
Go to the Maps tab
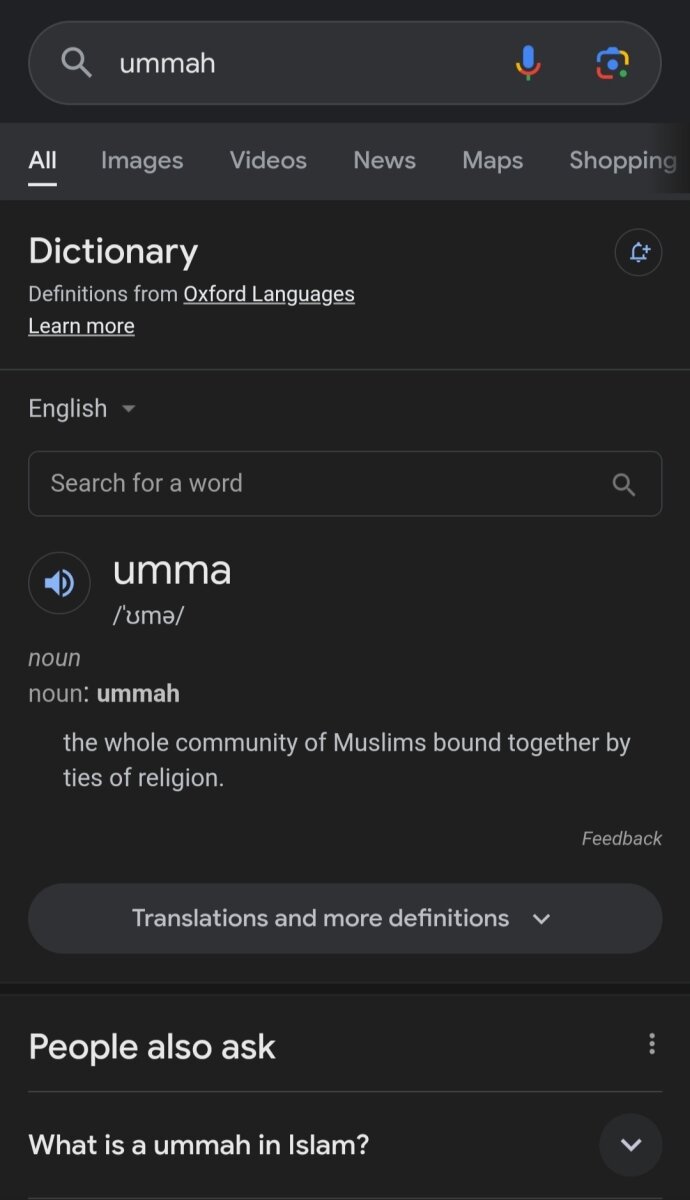(492, 160)
